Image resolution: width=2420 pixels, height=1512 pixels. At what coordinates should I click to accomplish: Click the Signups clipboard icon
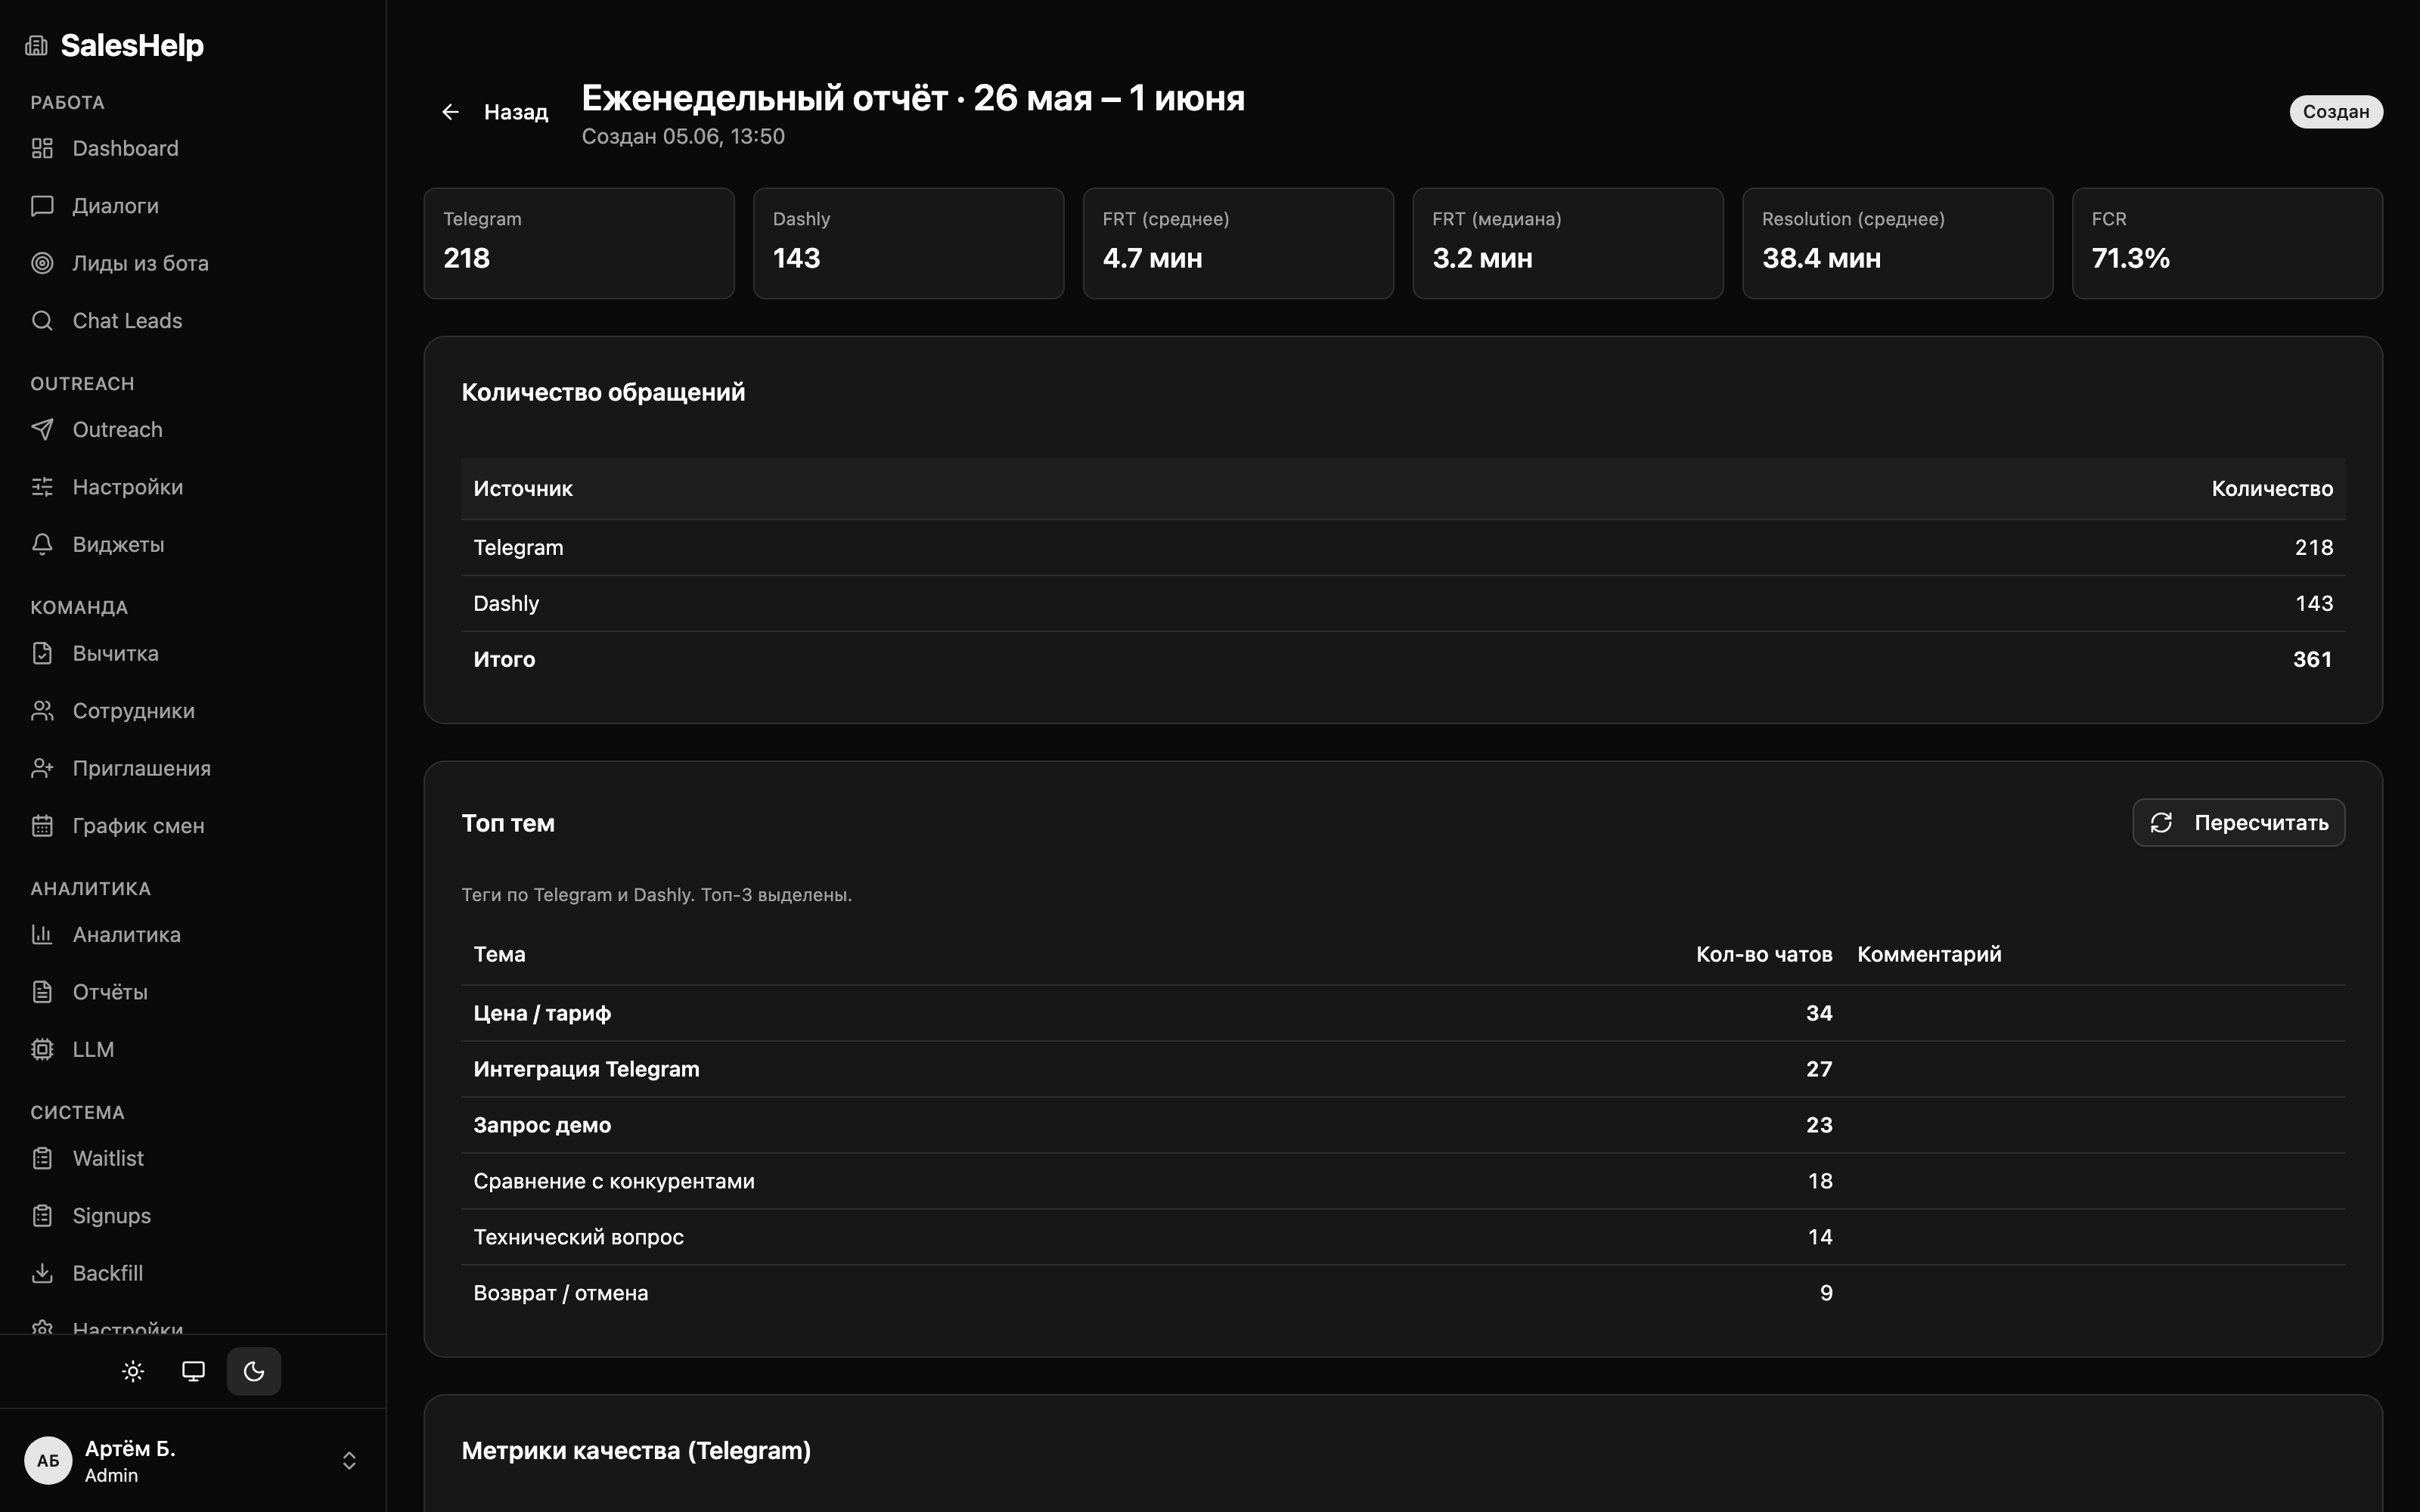pyautogui.click(x=42, y=1216)
